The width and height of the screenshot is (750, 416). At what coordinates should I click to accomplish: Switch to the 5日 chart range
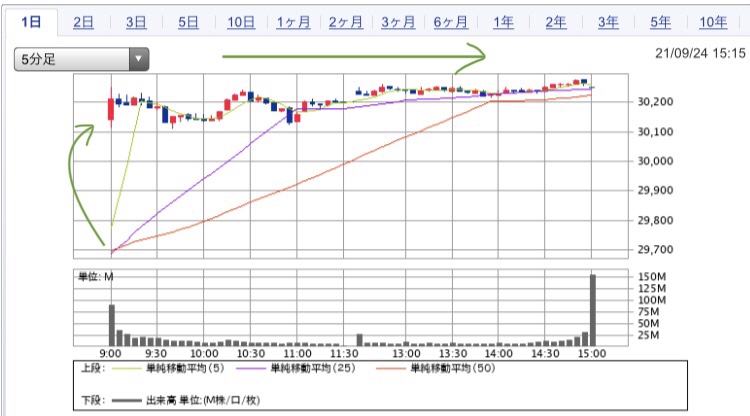[188, 22]
